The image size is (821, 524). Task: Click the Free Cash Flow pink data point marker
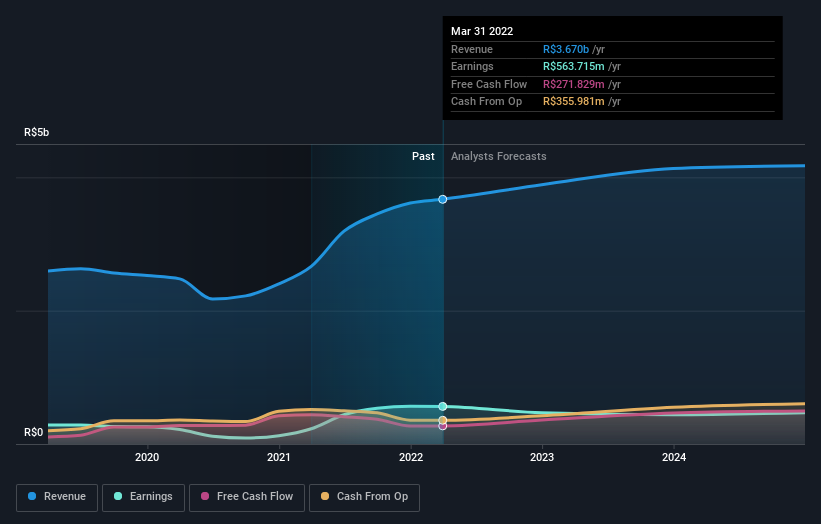443,426
